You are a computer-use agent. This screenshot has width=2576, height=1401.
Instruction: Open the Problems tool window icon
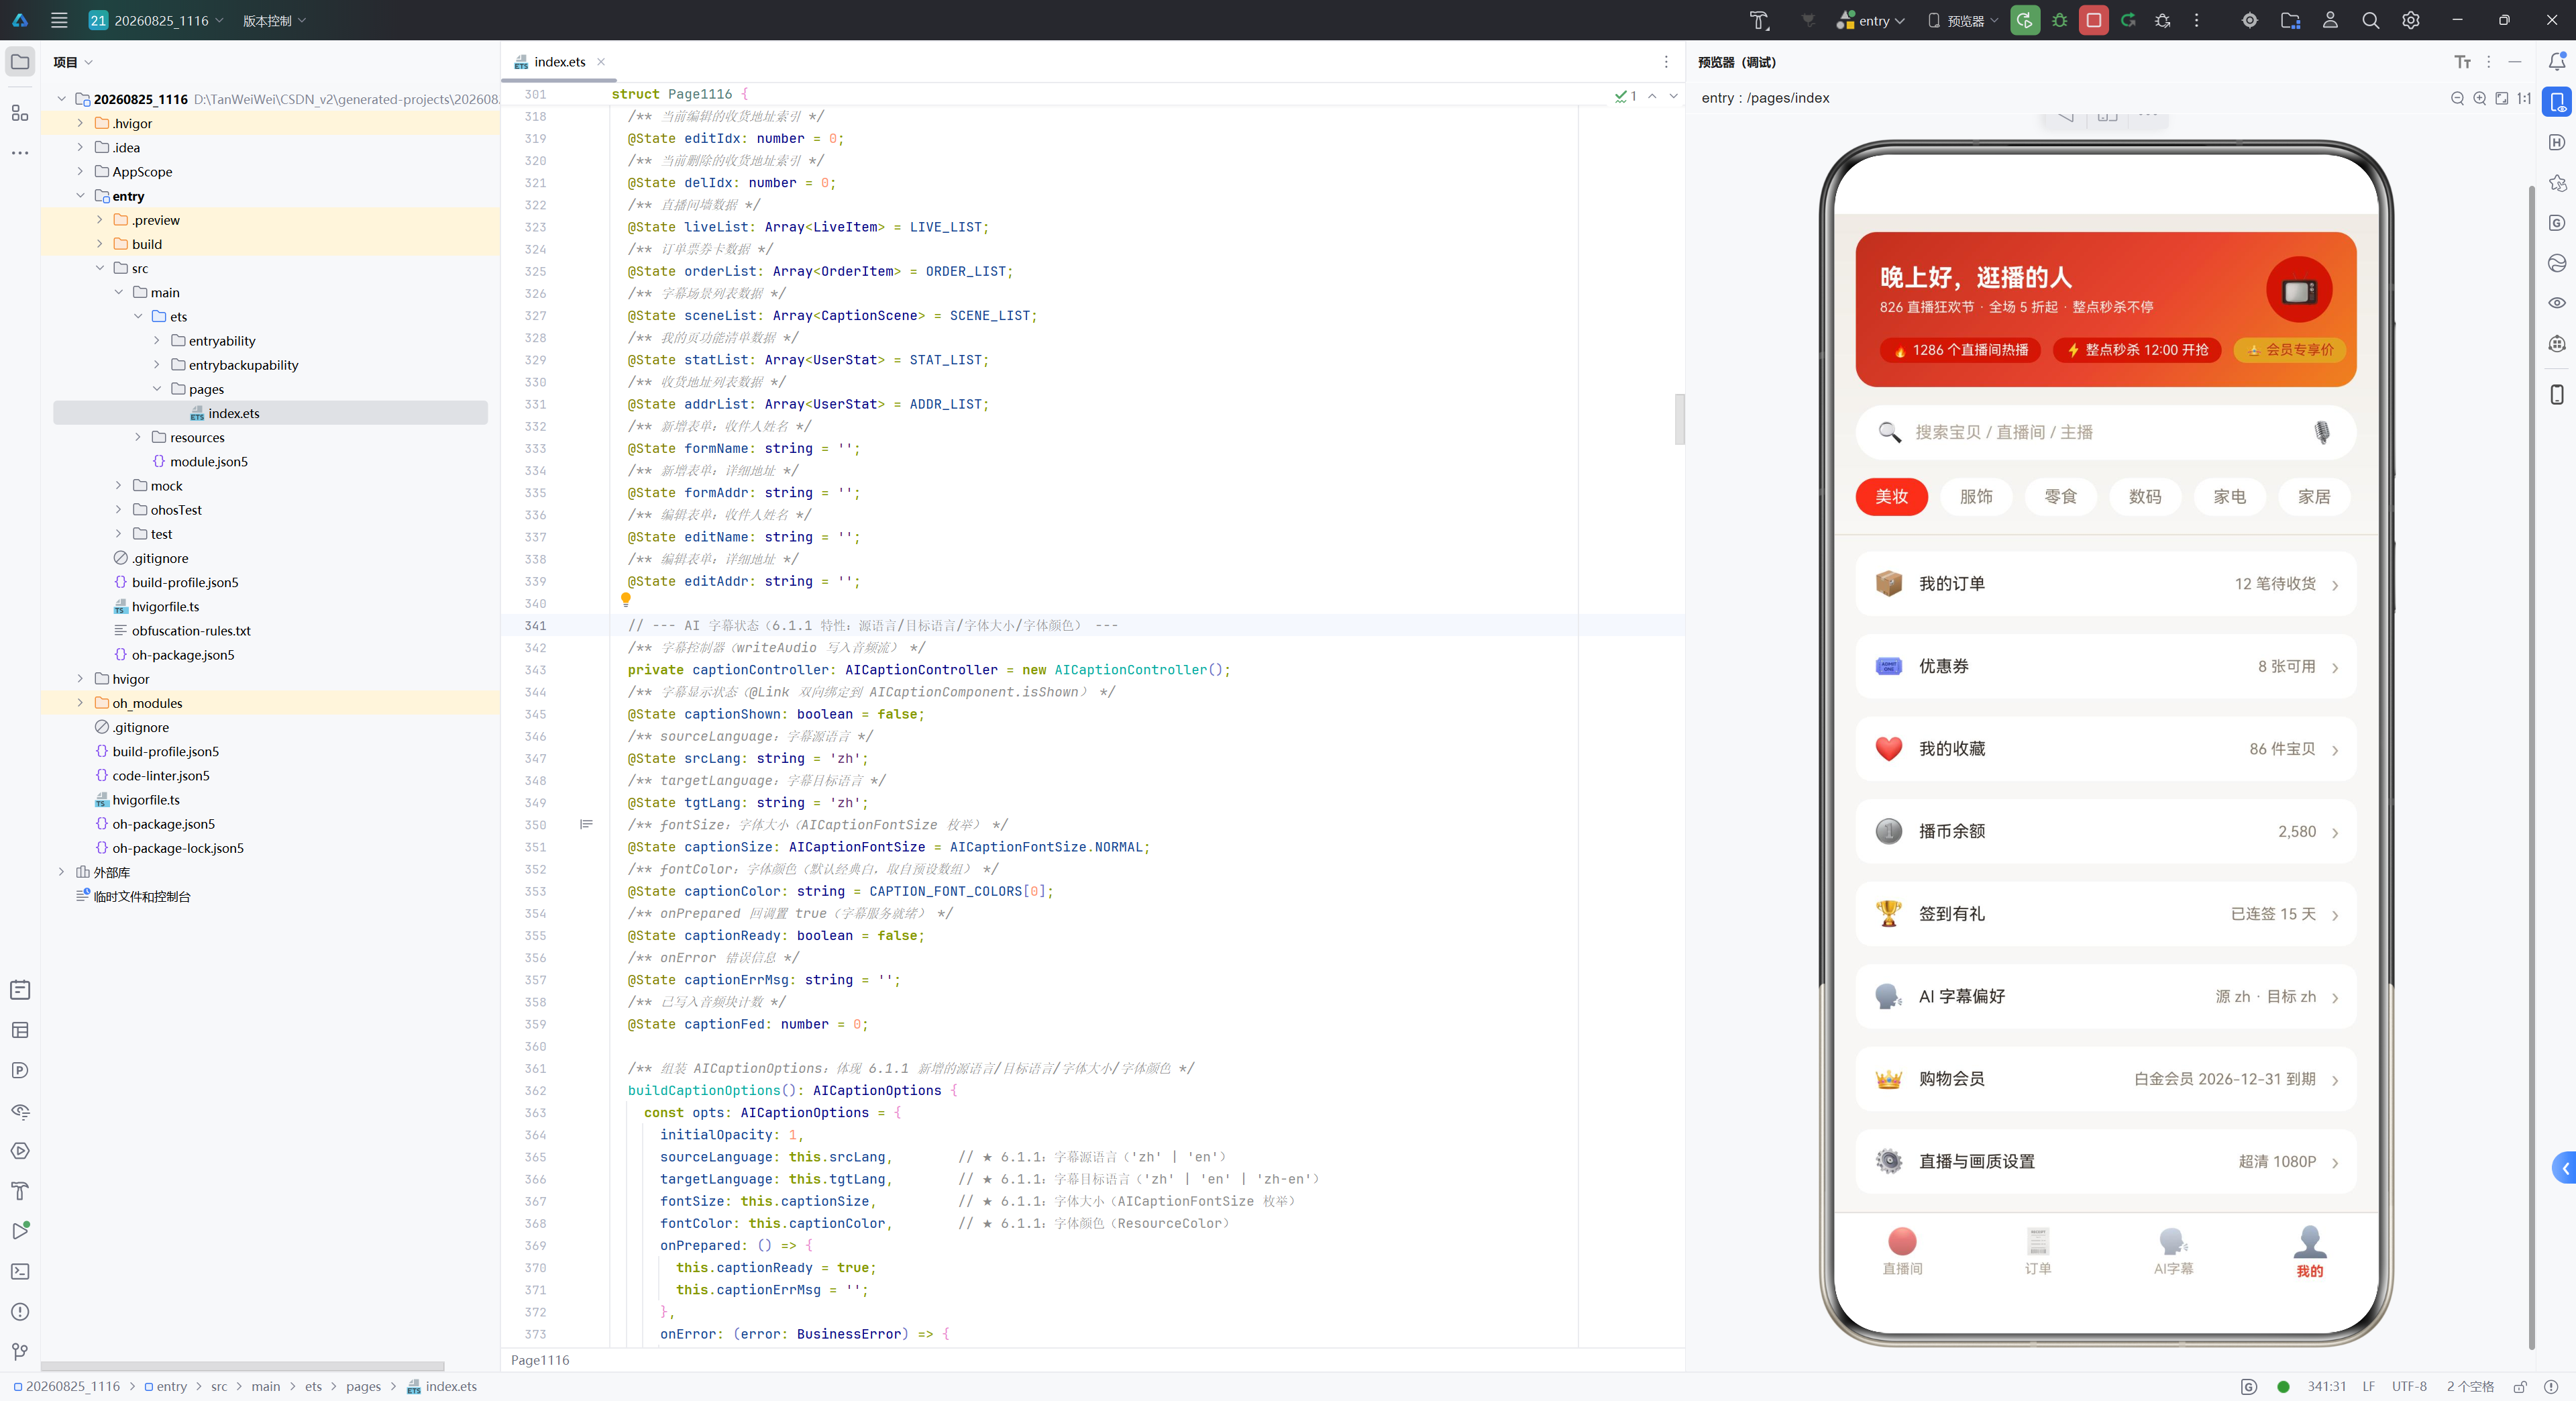pyautogui.click(x=20, y=1311)
